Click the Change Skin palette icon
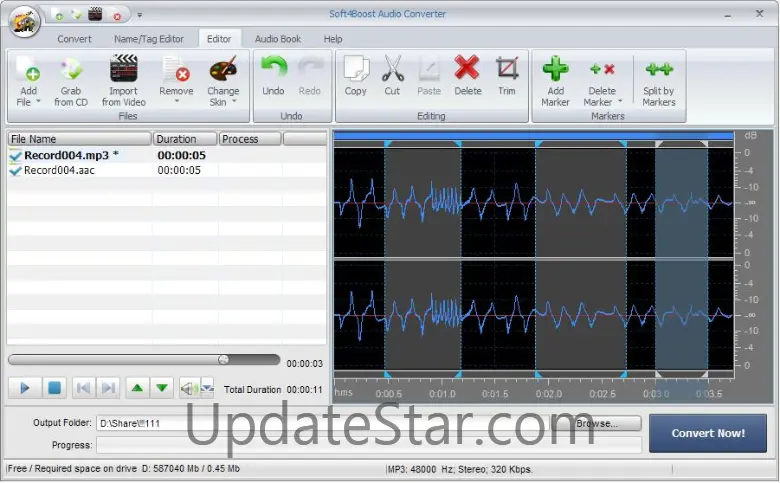This screenshot has height=483, width=780. 223,70
